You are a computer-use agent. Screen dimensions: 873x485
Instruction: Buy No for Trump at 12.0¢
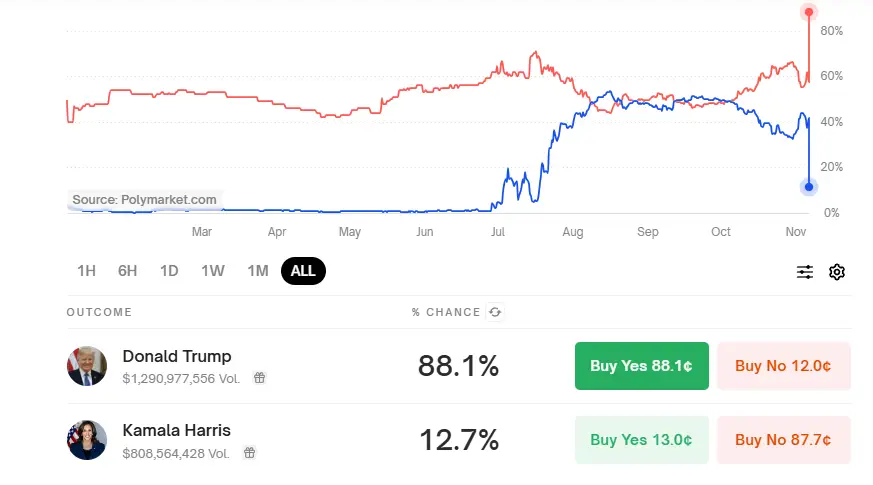[x=783, y=366]
